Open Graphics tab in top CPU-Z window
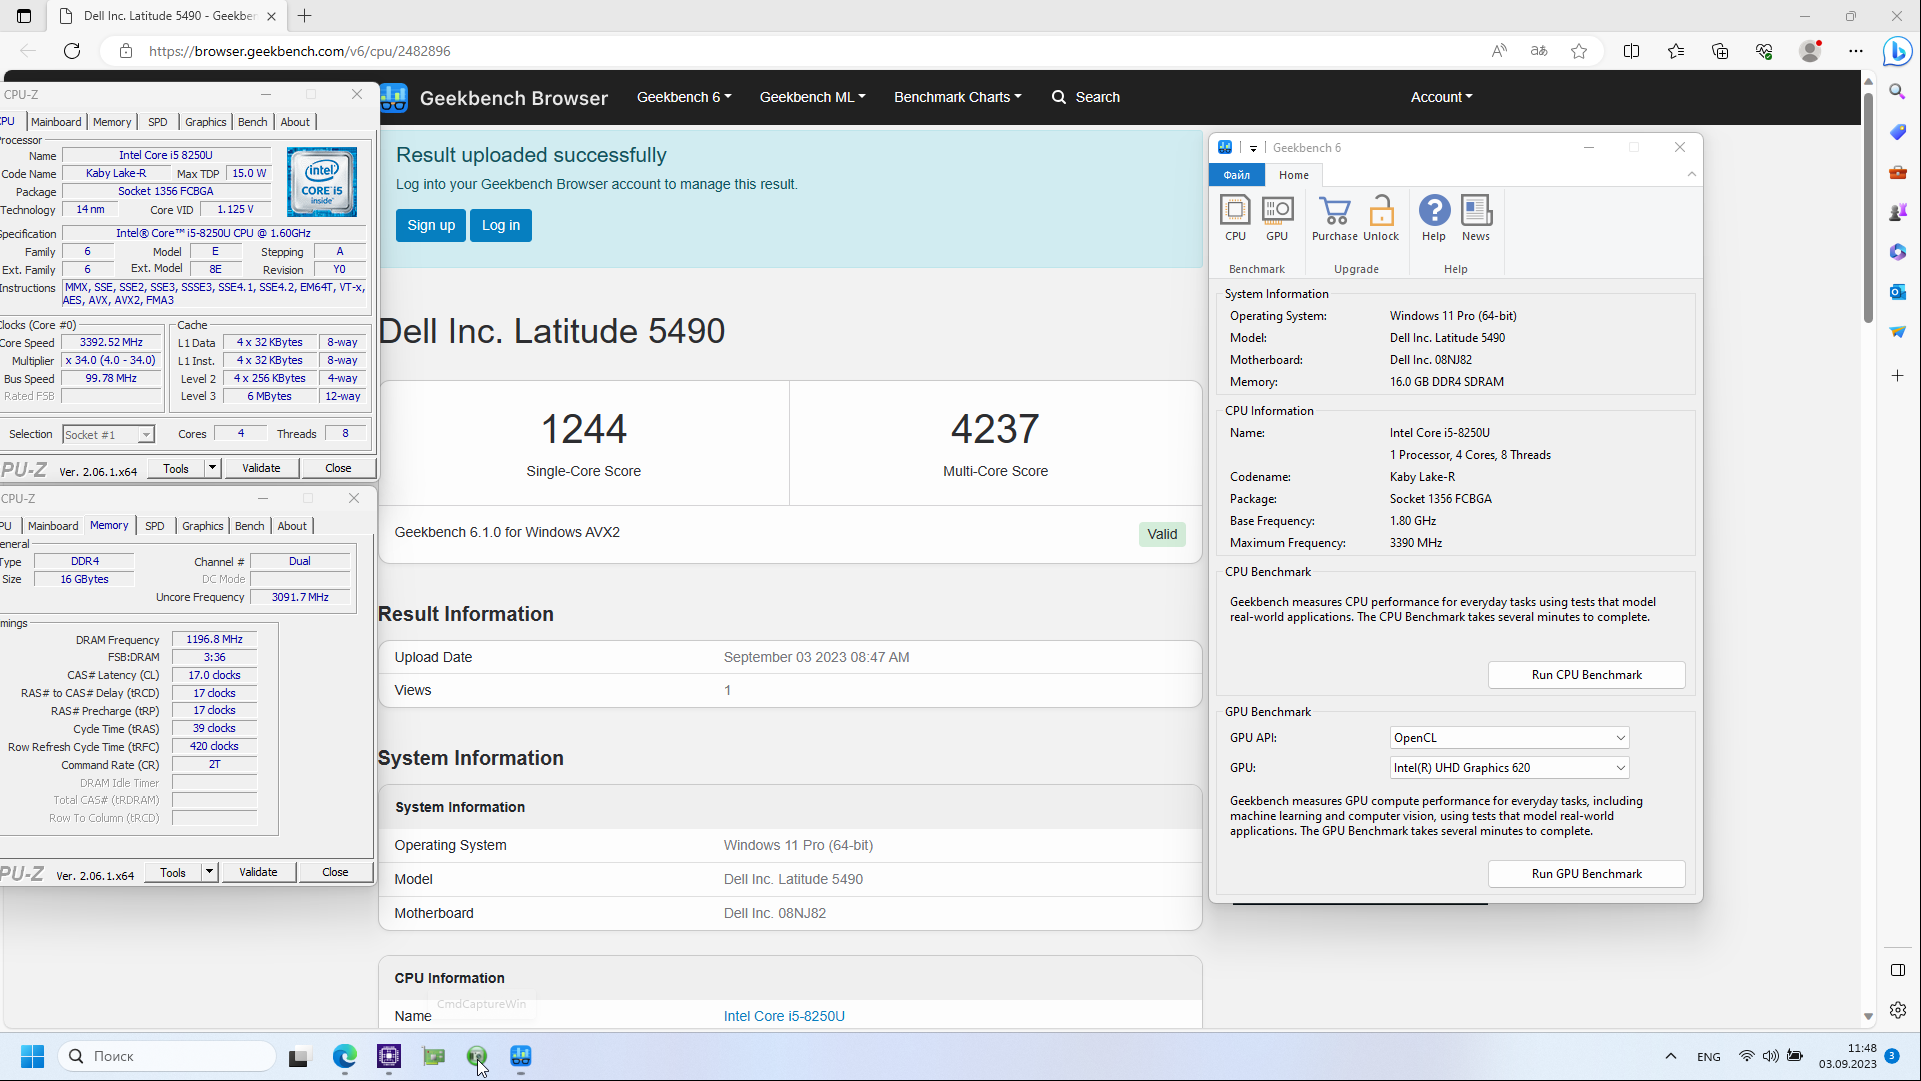 tap(206, 122)
